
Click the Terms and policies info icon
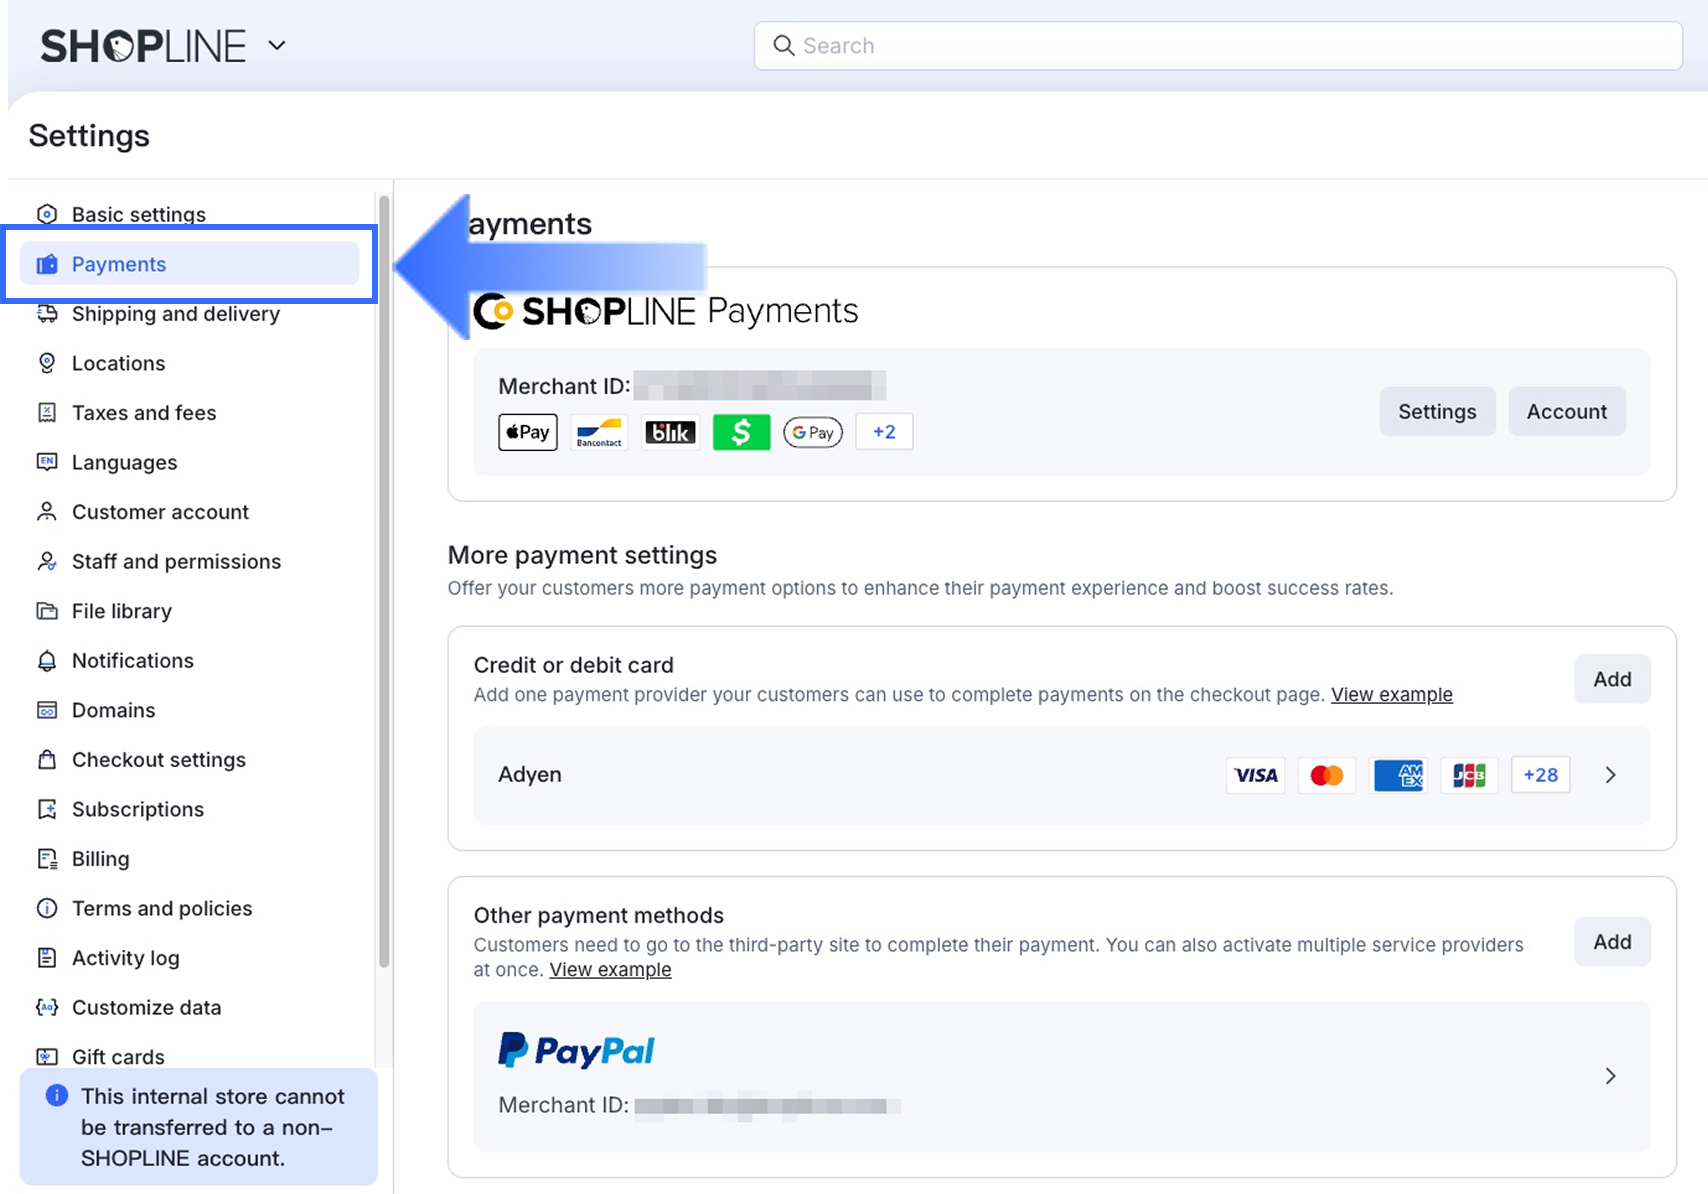[x=47, y=908]
